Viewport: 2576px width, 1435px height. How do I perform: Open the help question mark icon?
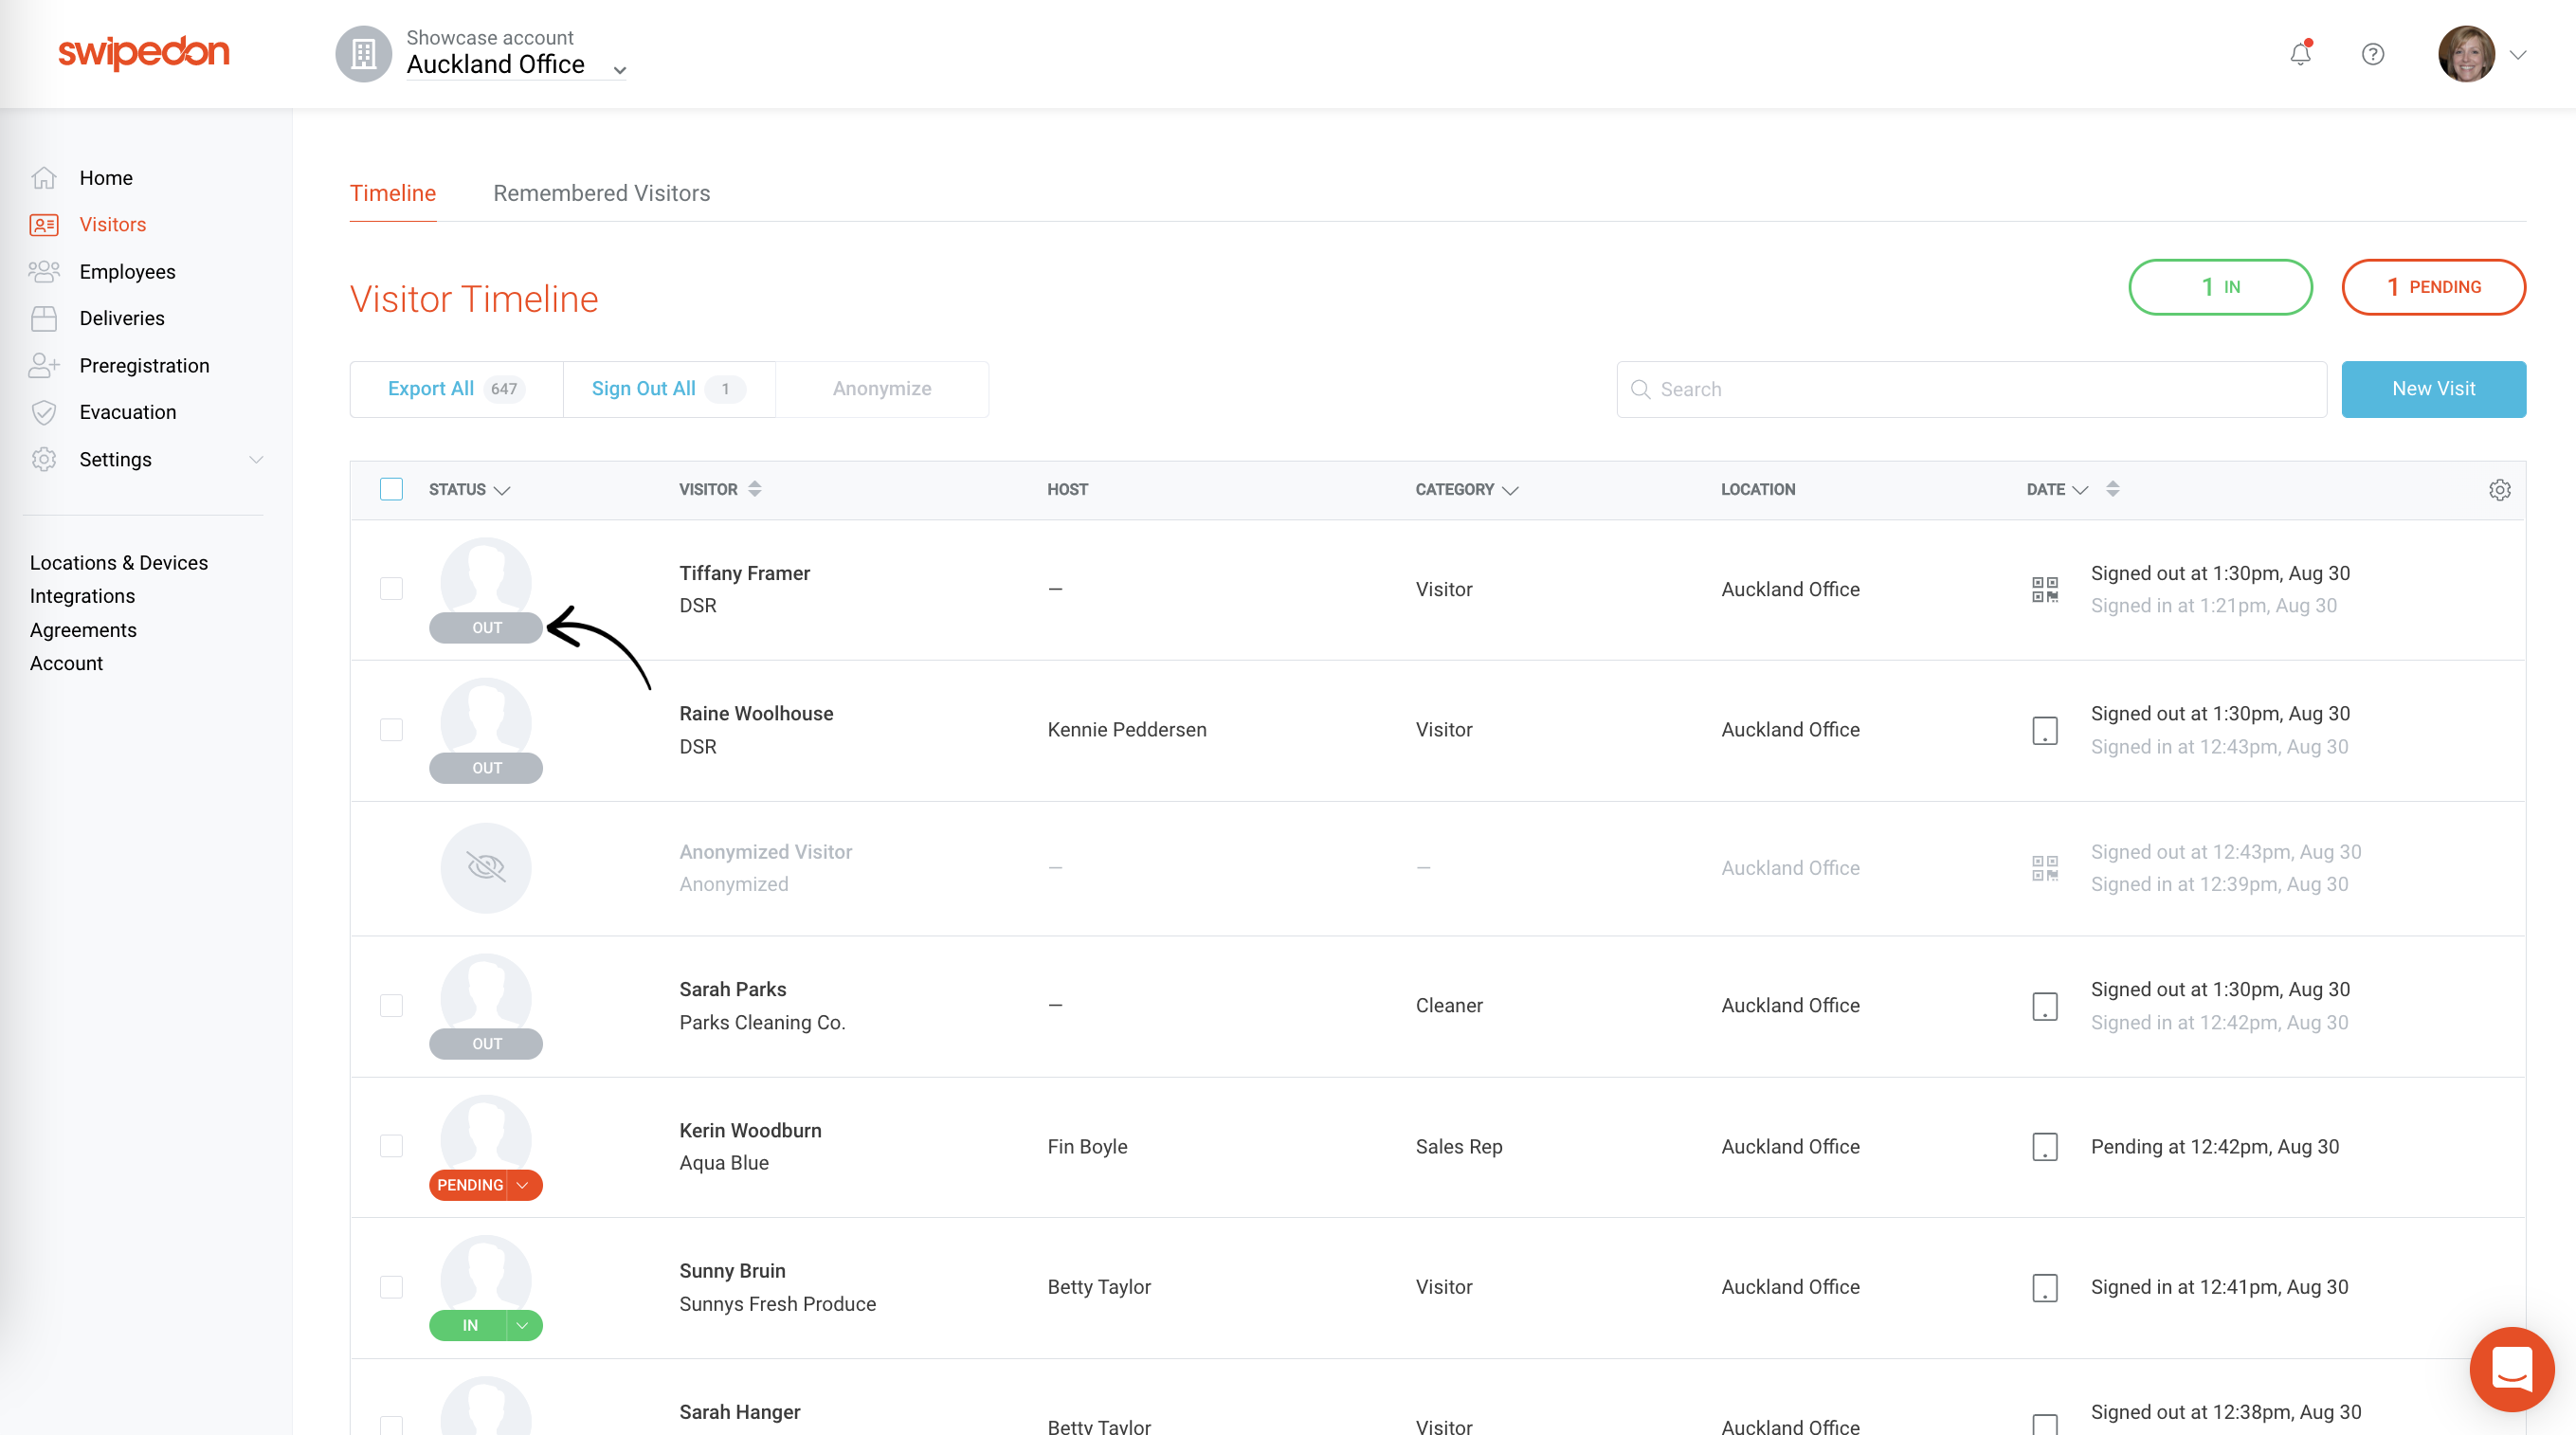click(2373, 54)
